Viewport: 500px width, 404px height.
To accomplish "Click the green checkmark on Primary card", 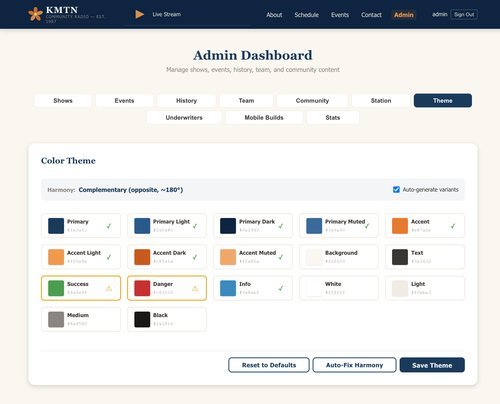I will coord(109,226).
